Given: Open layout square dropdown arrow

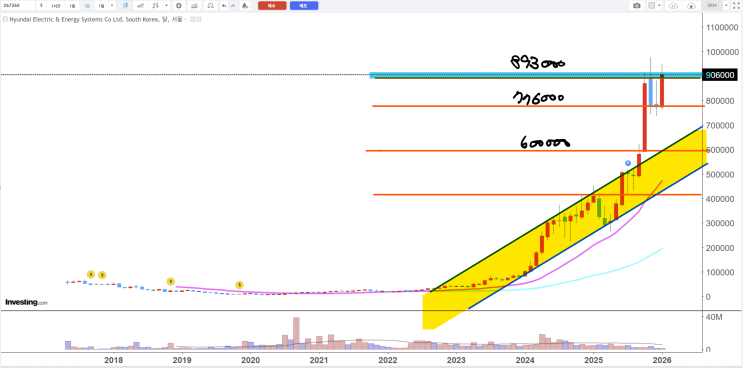Looking at the screenshot, I should pyautogui.click(x=659, y=6).
